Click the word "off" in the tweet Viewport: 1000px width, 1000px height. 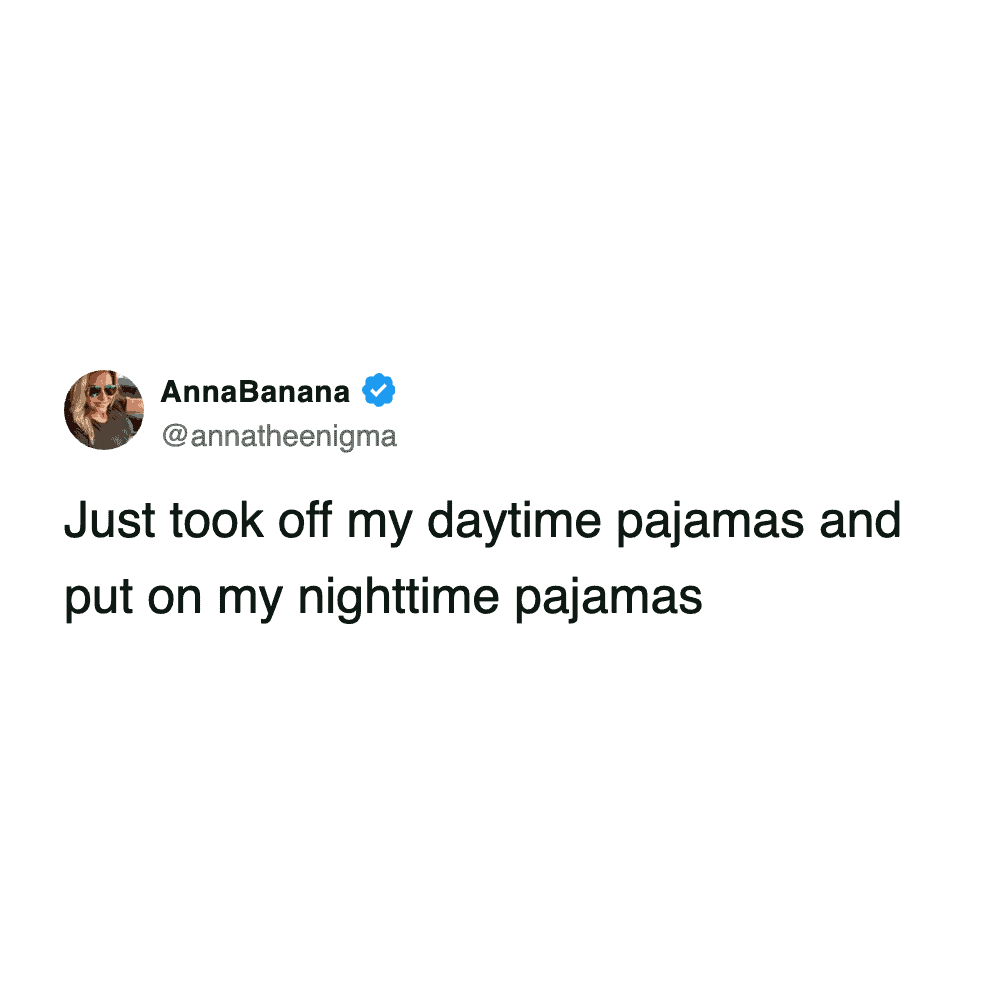coord(305,520)
